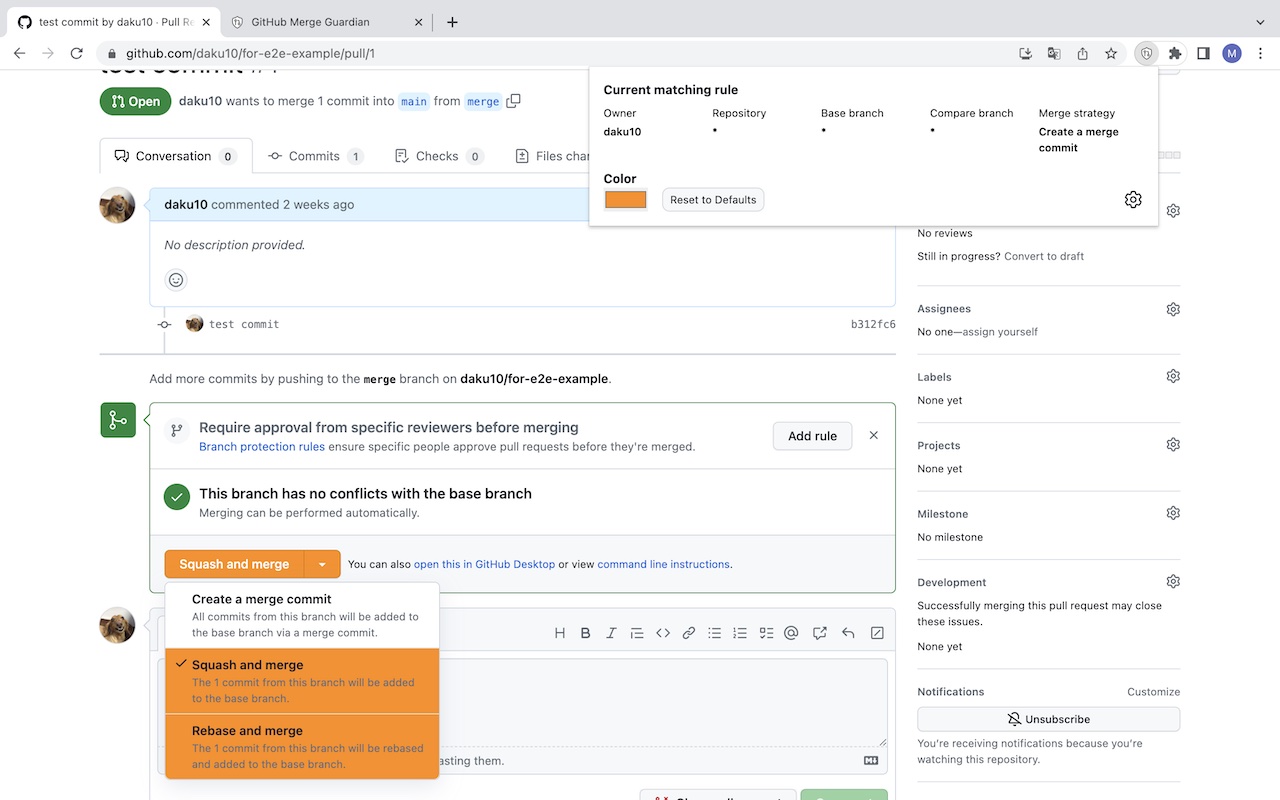This screenshot has width=1280, height=800.
Task: Open the merge method dropdown arrow
Action: [x=322, y=563]
